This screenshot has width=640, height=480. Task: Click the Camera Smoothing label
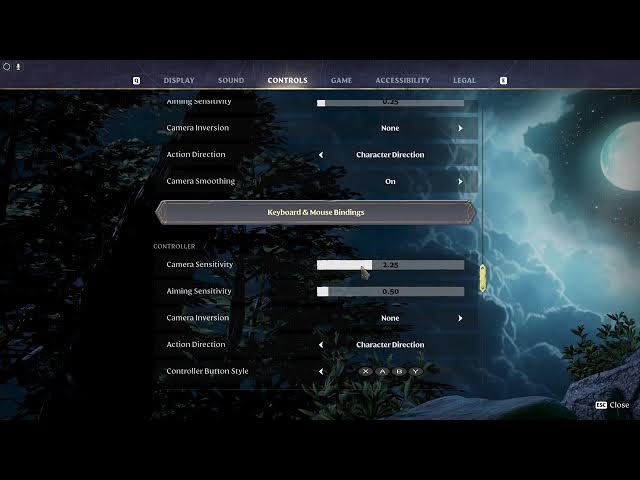[201, 181]
